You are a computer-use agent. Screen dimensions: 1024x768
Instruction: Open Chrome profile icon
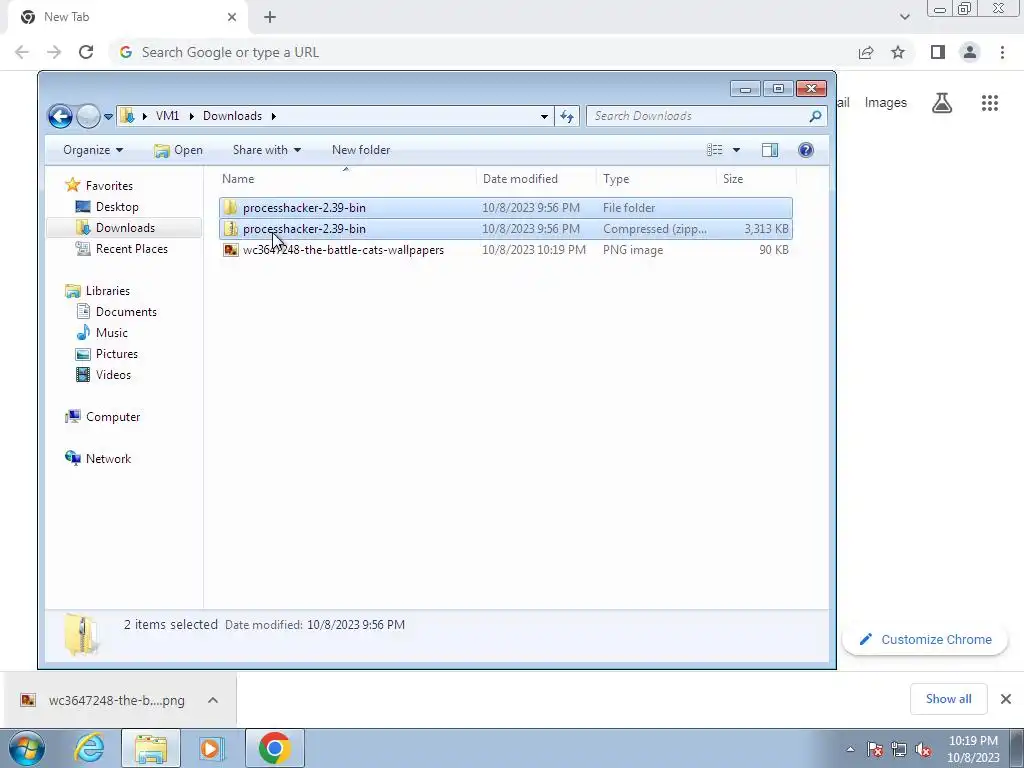[970, 52]
